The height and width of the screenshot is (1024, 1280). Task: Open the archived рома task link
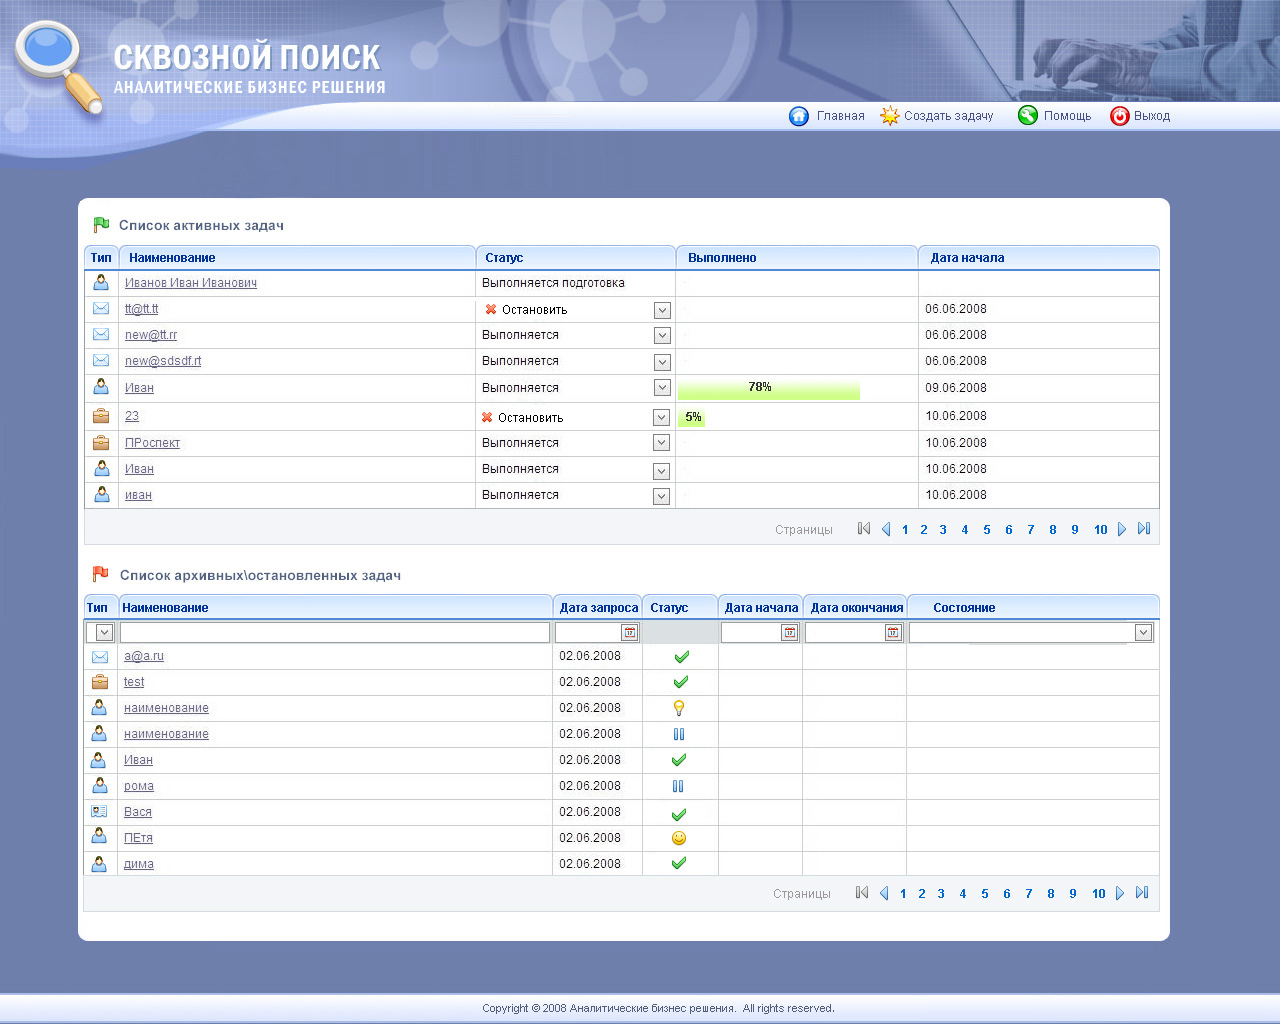click(139, 786)
